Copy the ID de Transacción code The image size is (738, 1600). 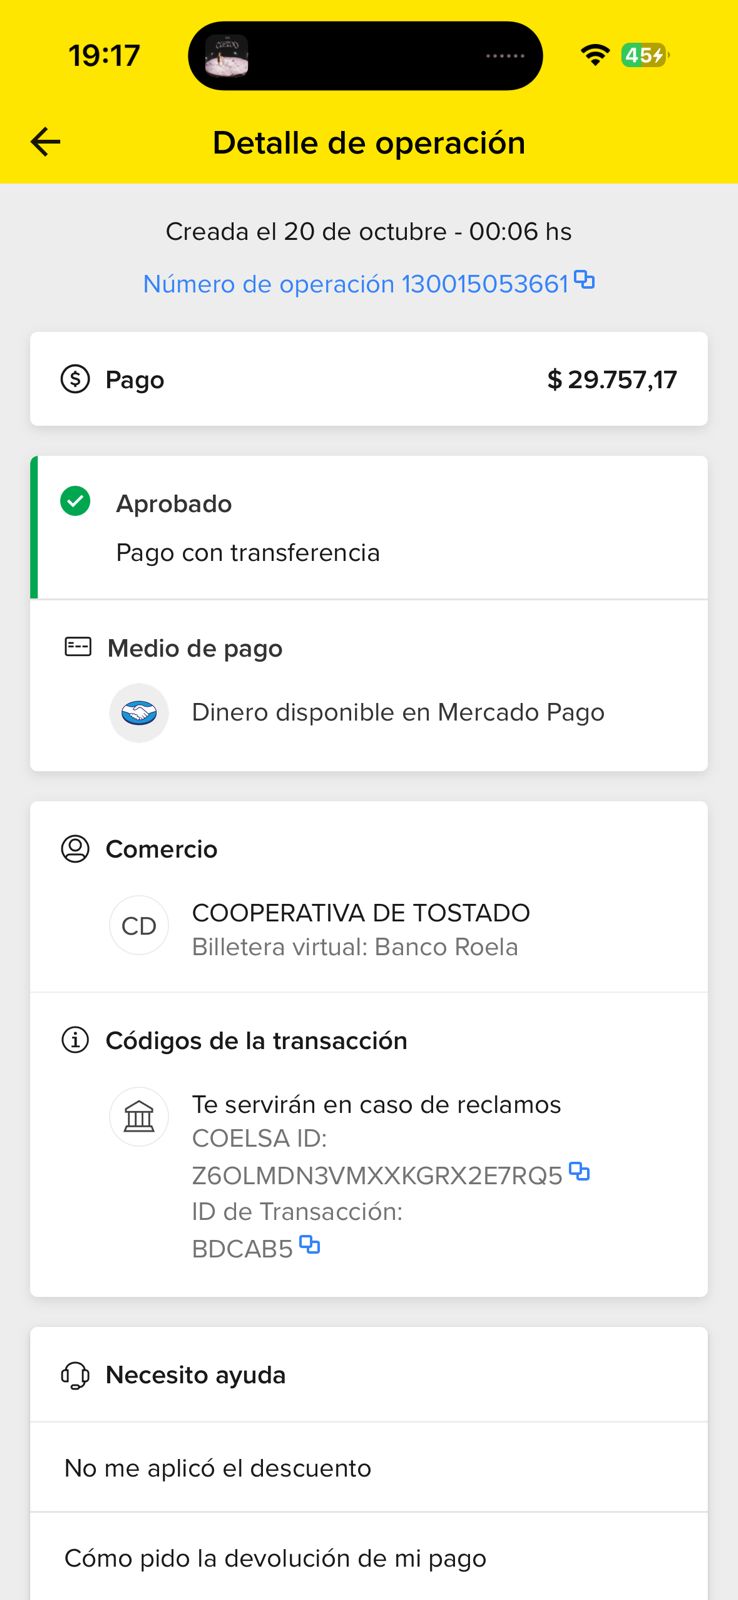pyautogui.click(x=310, y=1245)
